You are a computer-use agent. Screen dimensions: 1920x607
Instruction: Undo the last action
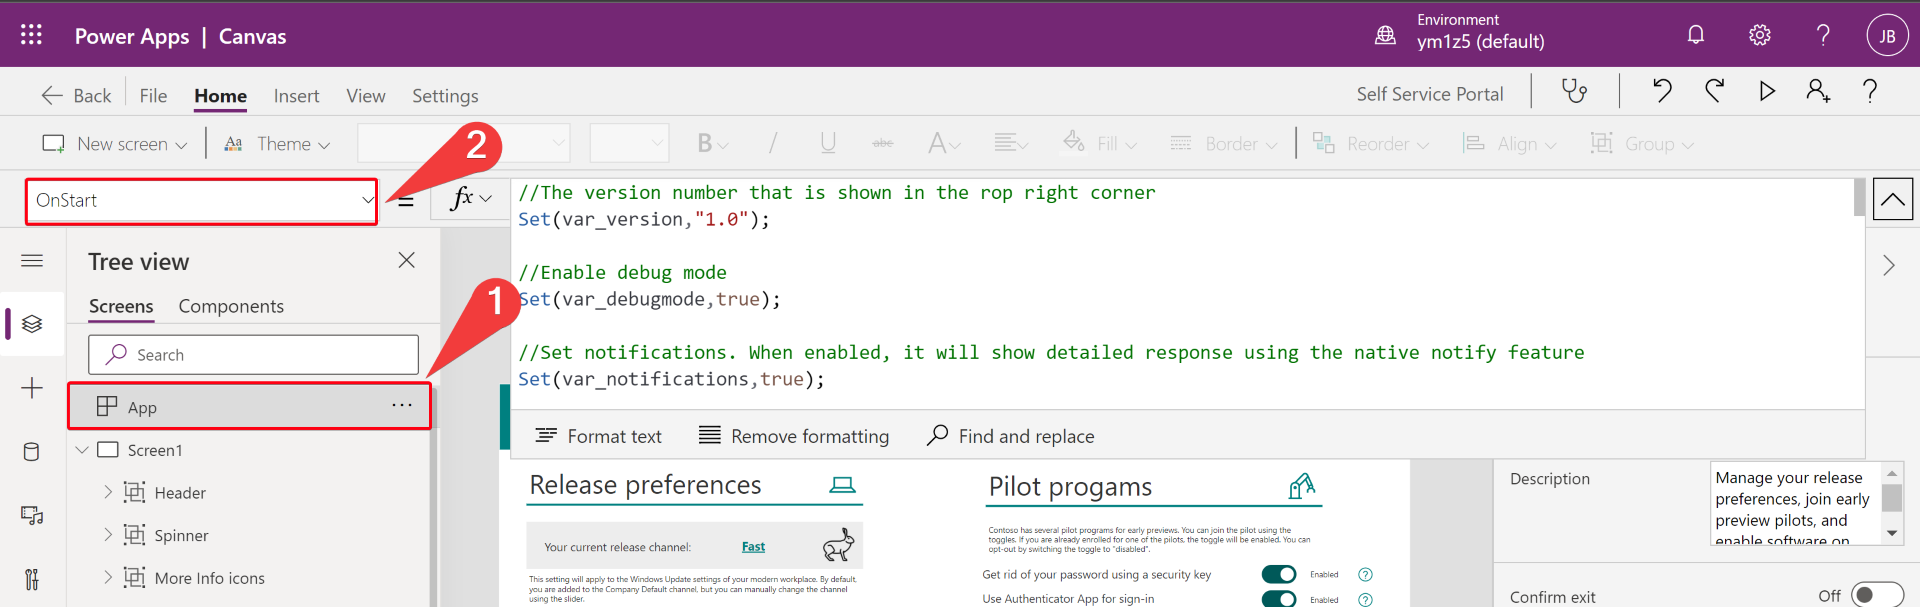click(x=1662, y=91)
